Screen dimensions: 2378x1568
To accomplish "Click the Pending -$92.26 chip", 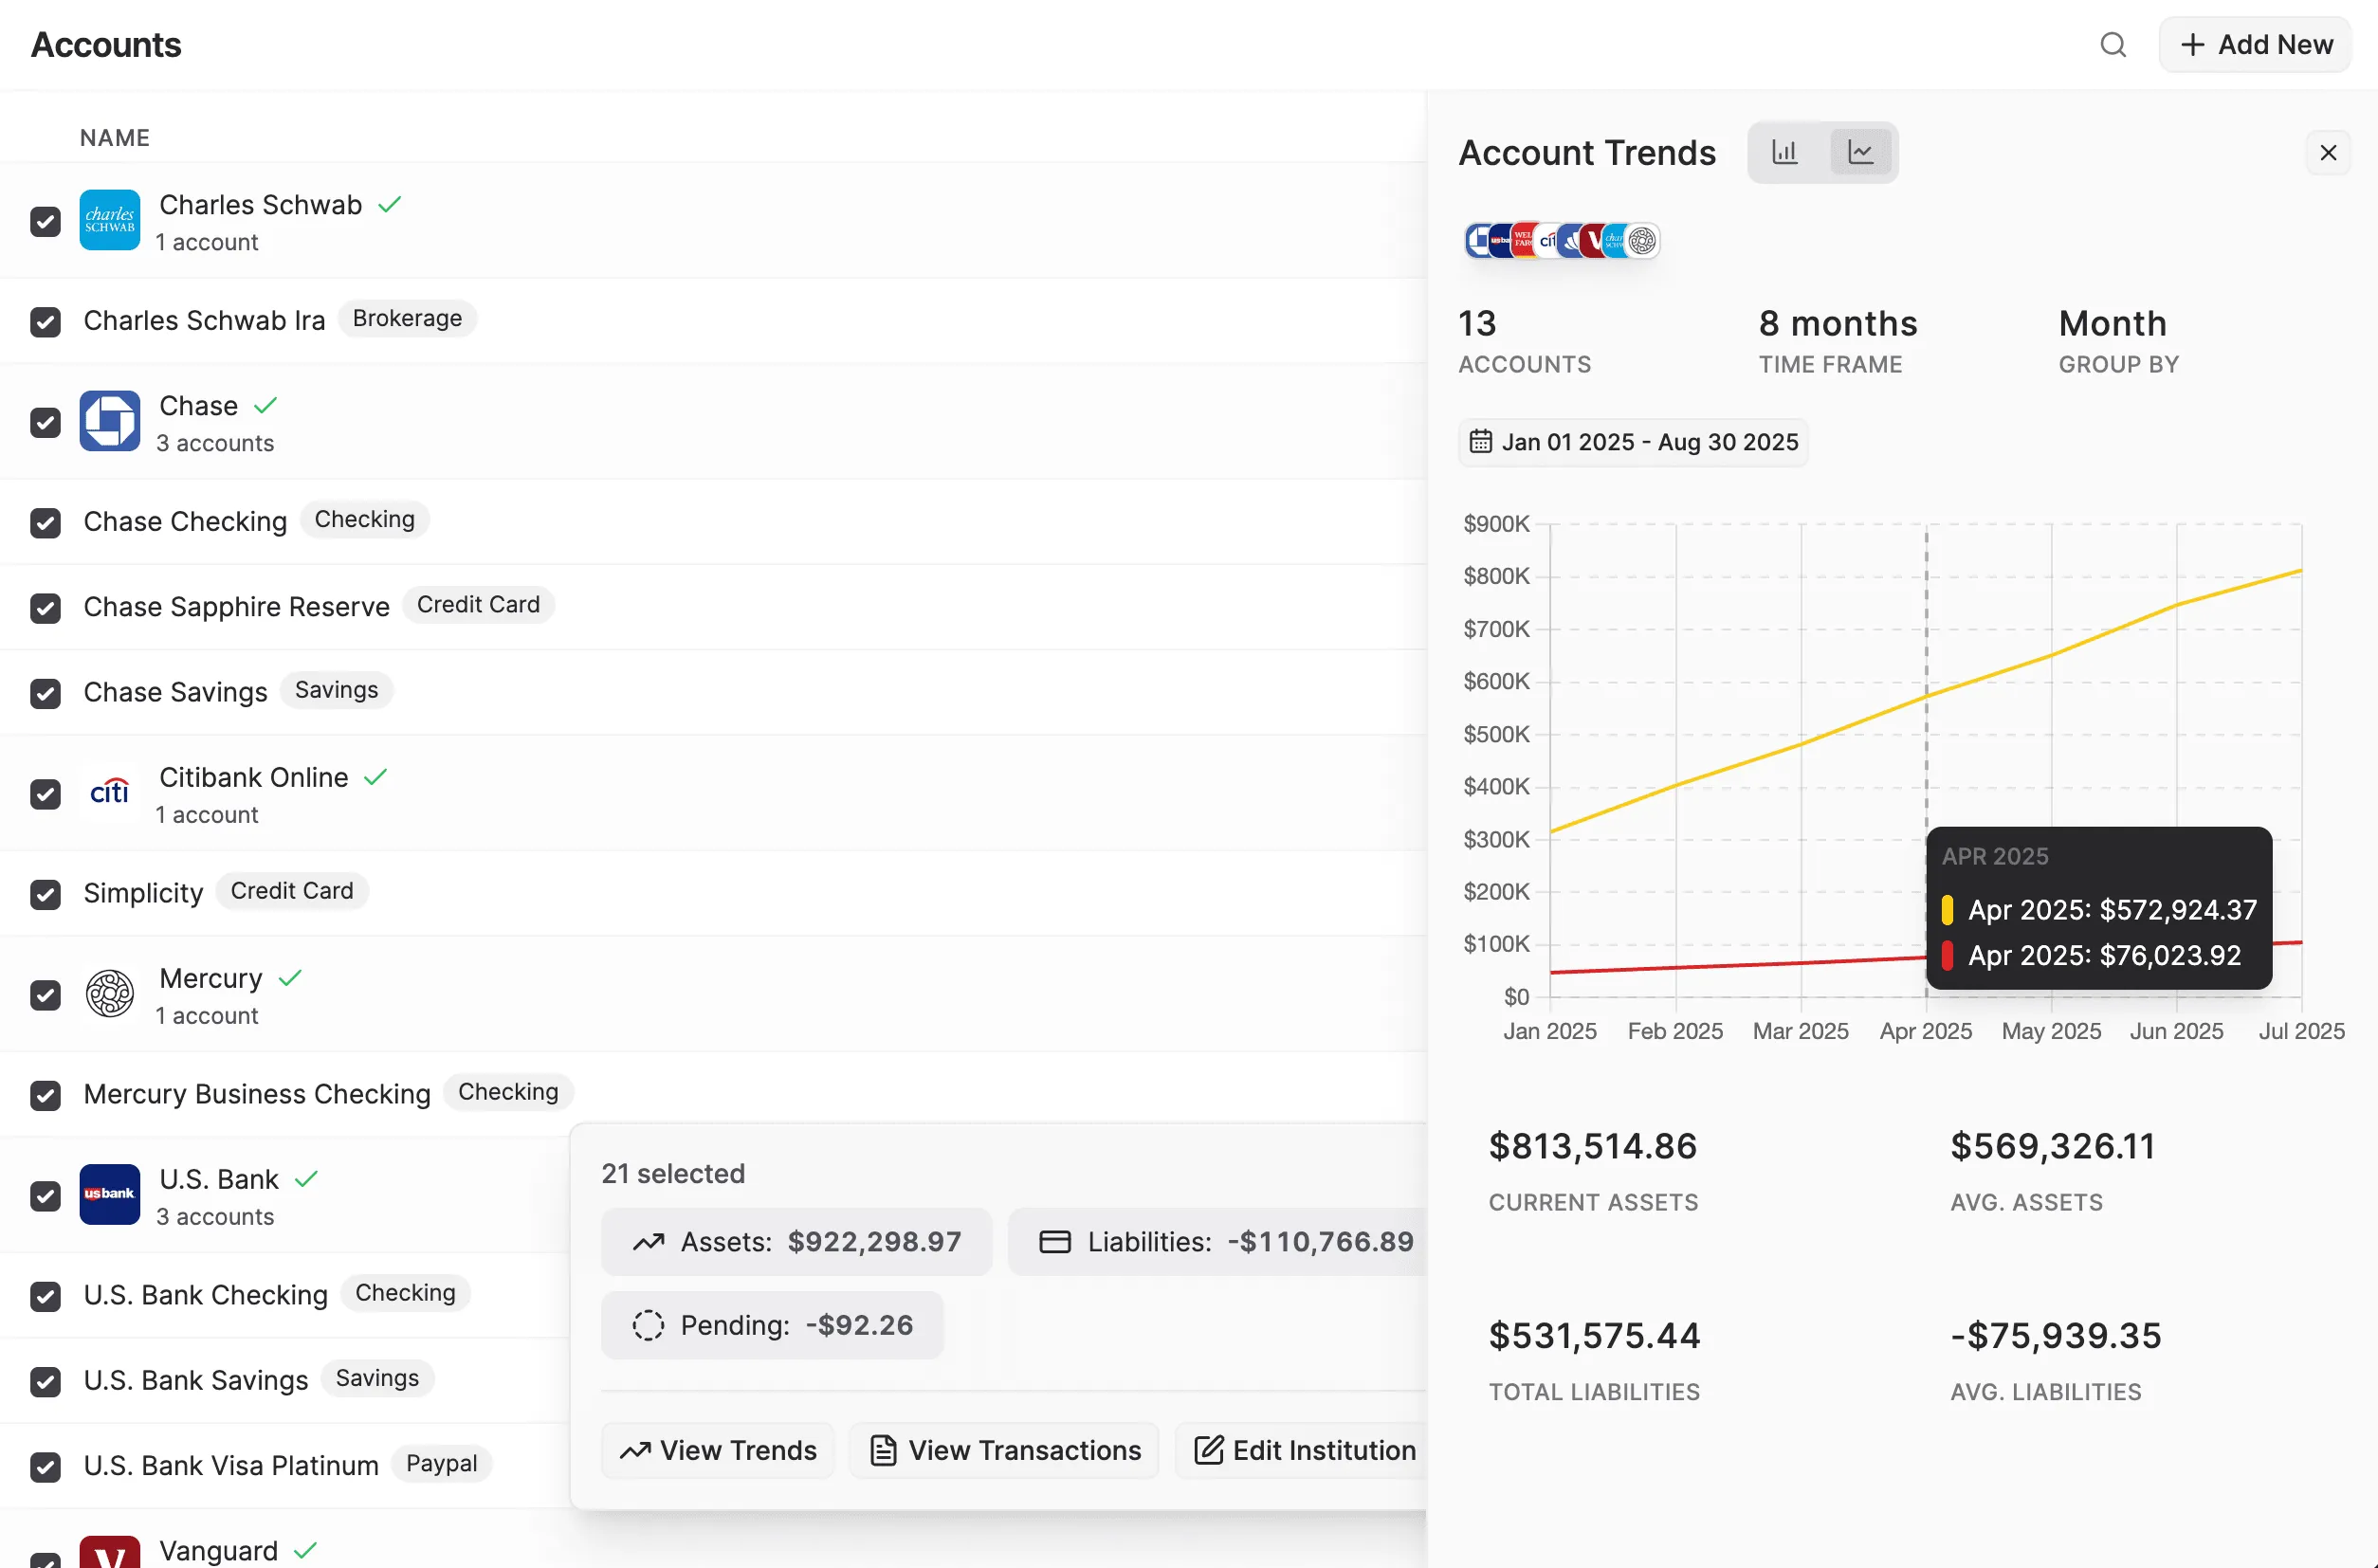I will point(772,1324).
